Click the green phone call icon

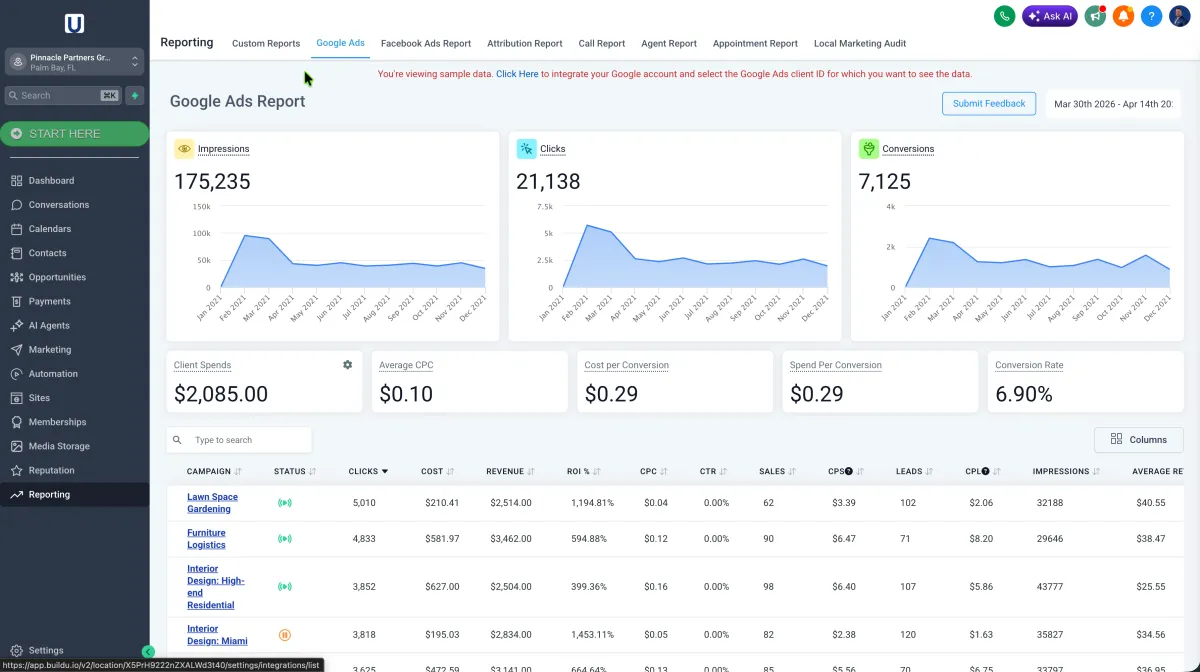pyautogui.click(x=1004, y=16)
